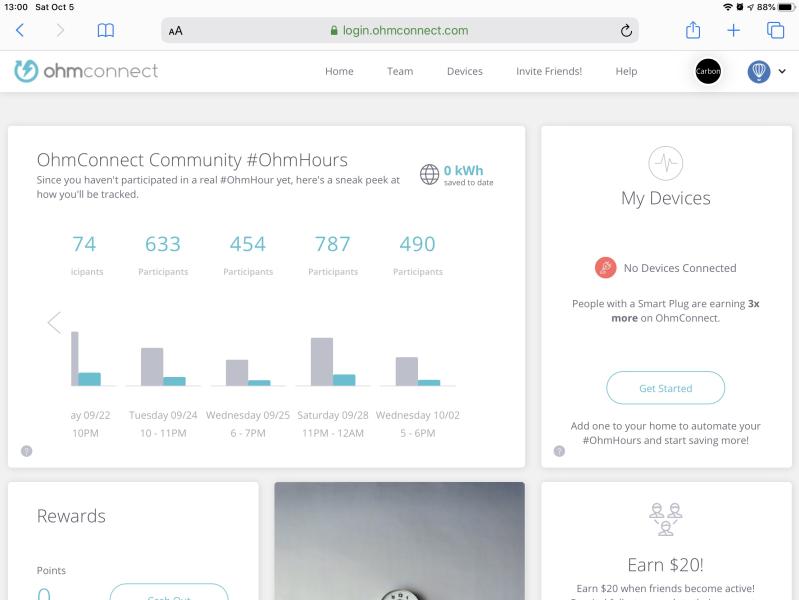Click the Earn $20! friends icon
The width and height of the screenshot is (799, 600).
coord(665,519)
